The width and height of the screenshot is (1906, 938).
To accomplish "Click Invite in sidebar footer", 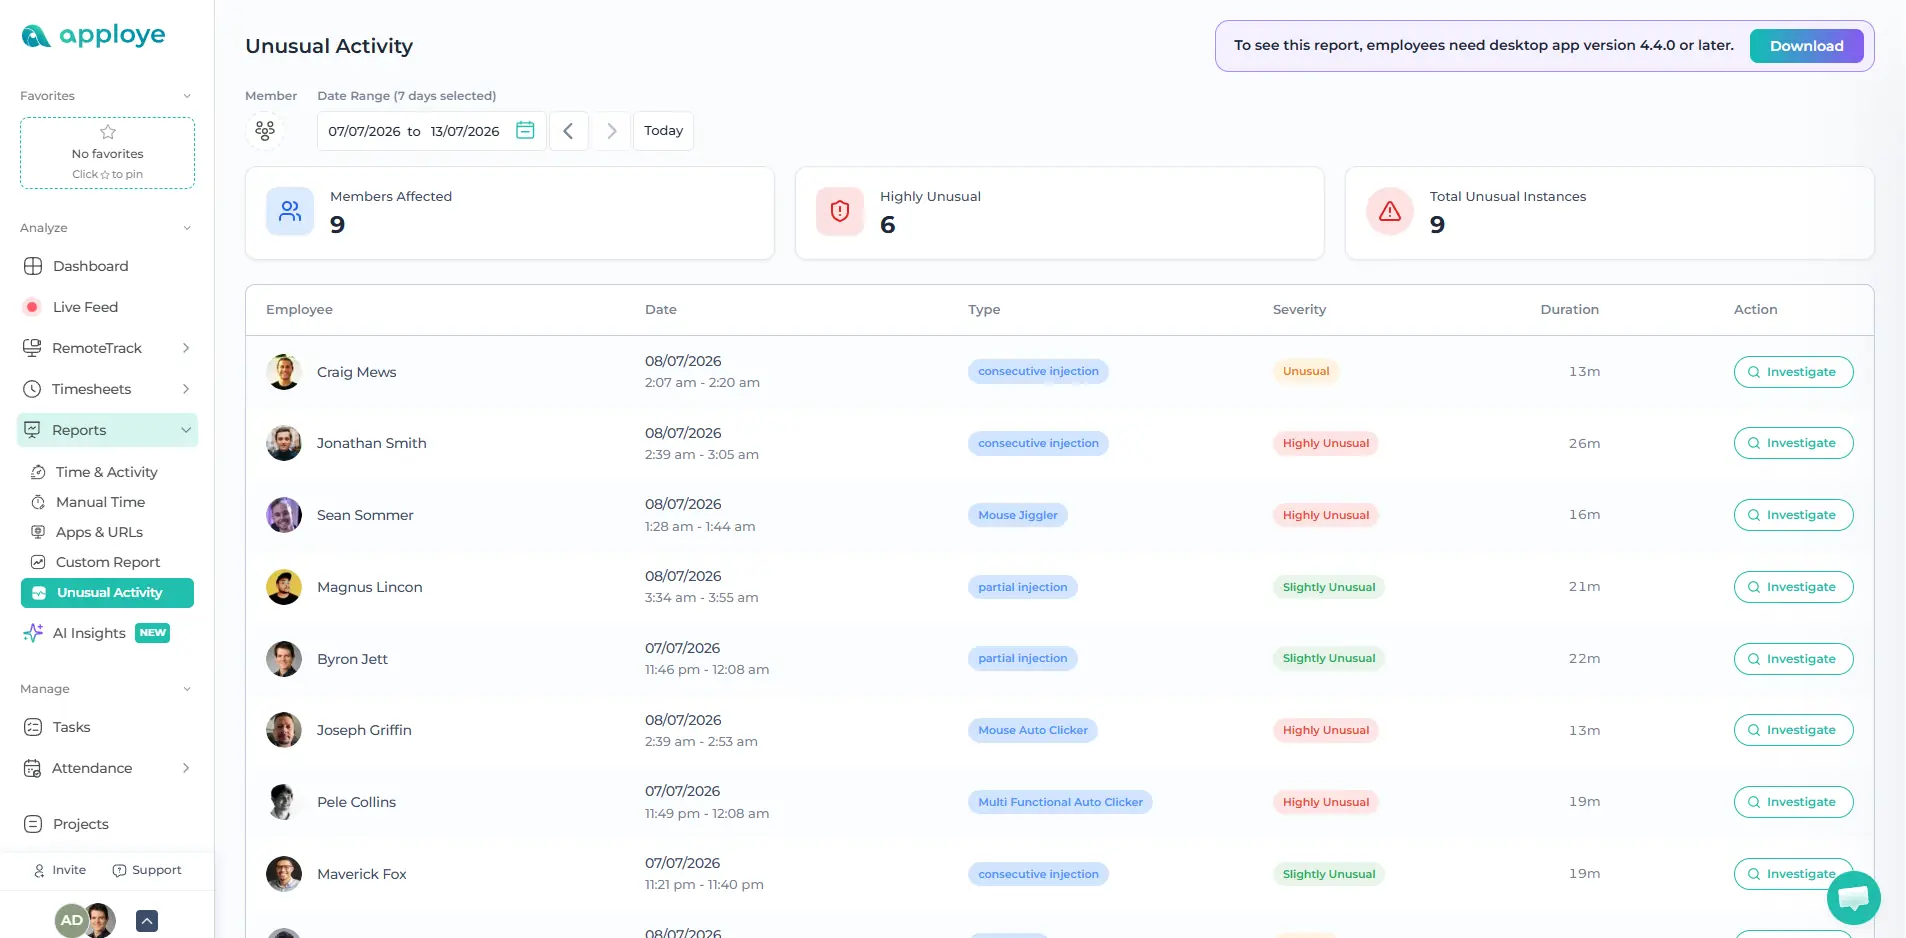I will pyautogui.click(x=60, y=870).
